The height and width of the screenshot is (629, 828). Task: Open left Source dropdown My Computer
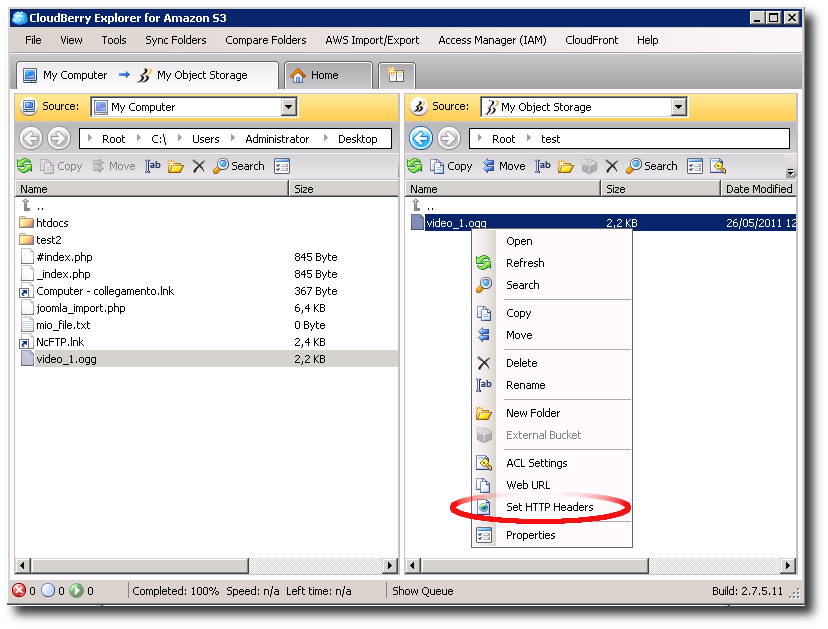click(x=194, y=107)
